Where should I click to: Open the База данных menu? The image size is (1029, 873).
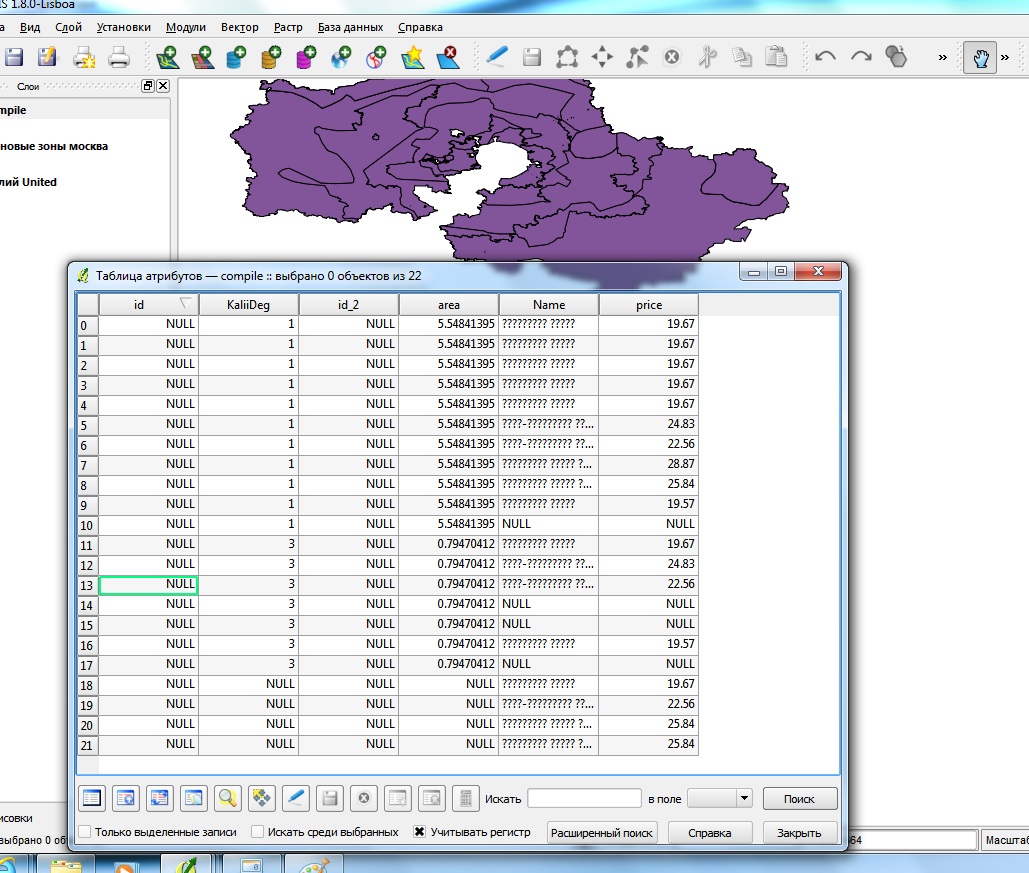(x=350, y=27)
